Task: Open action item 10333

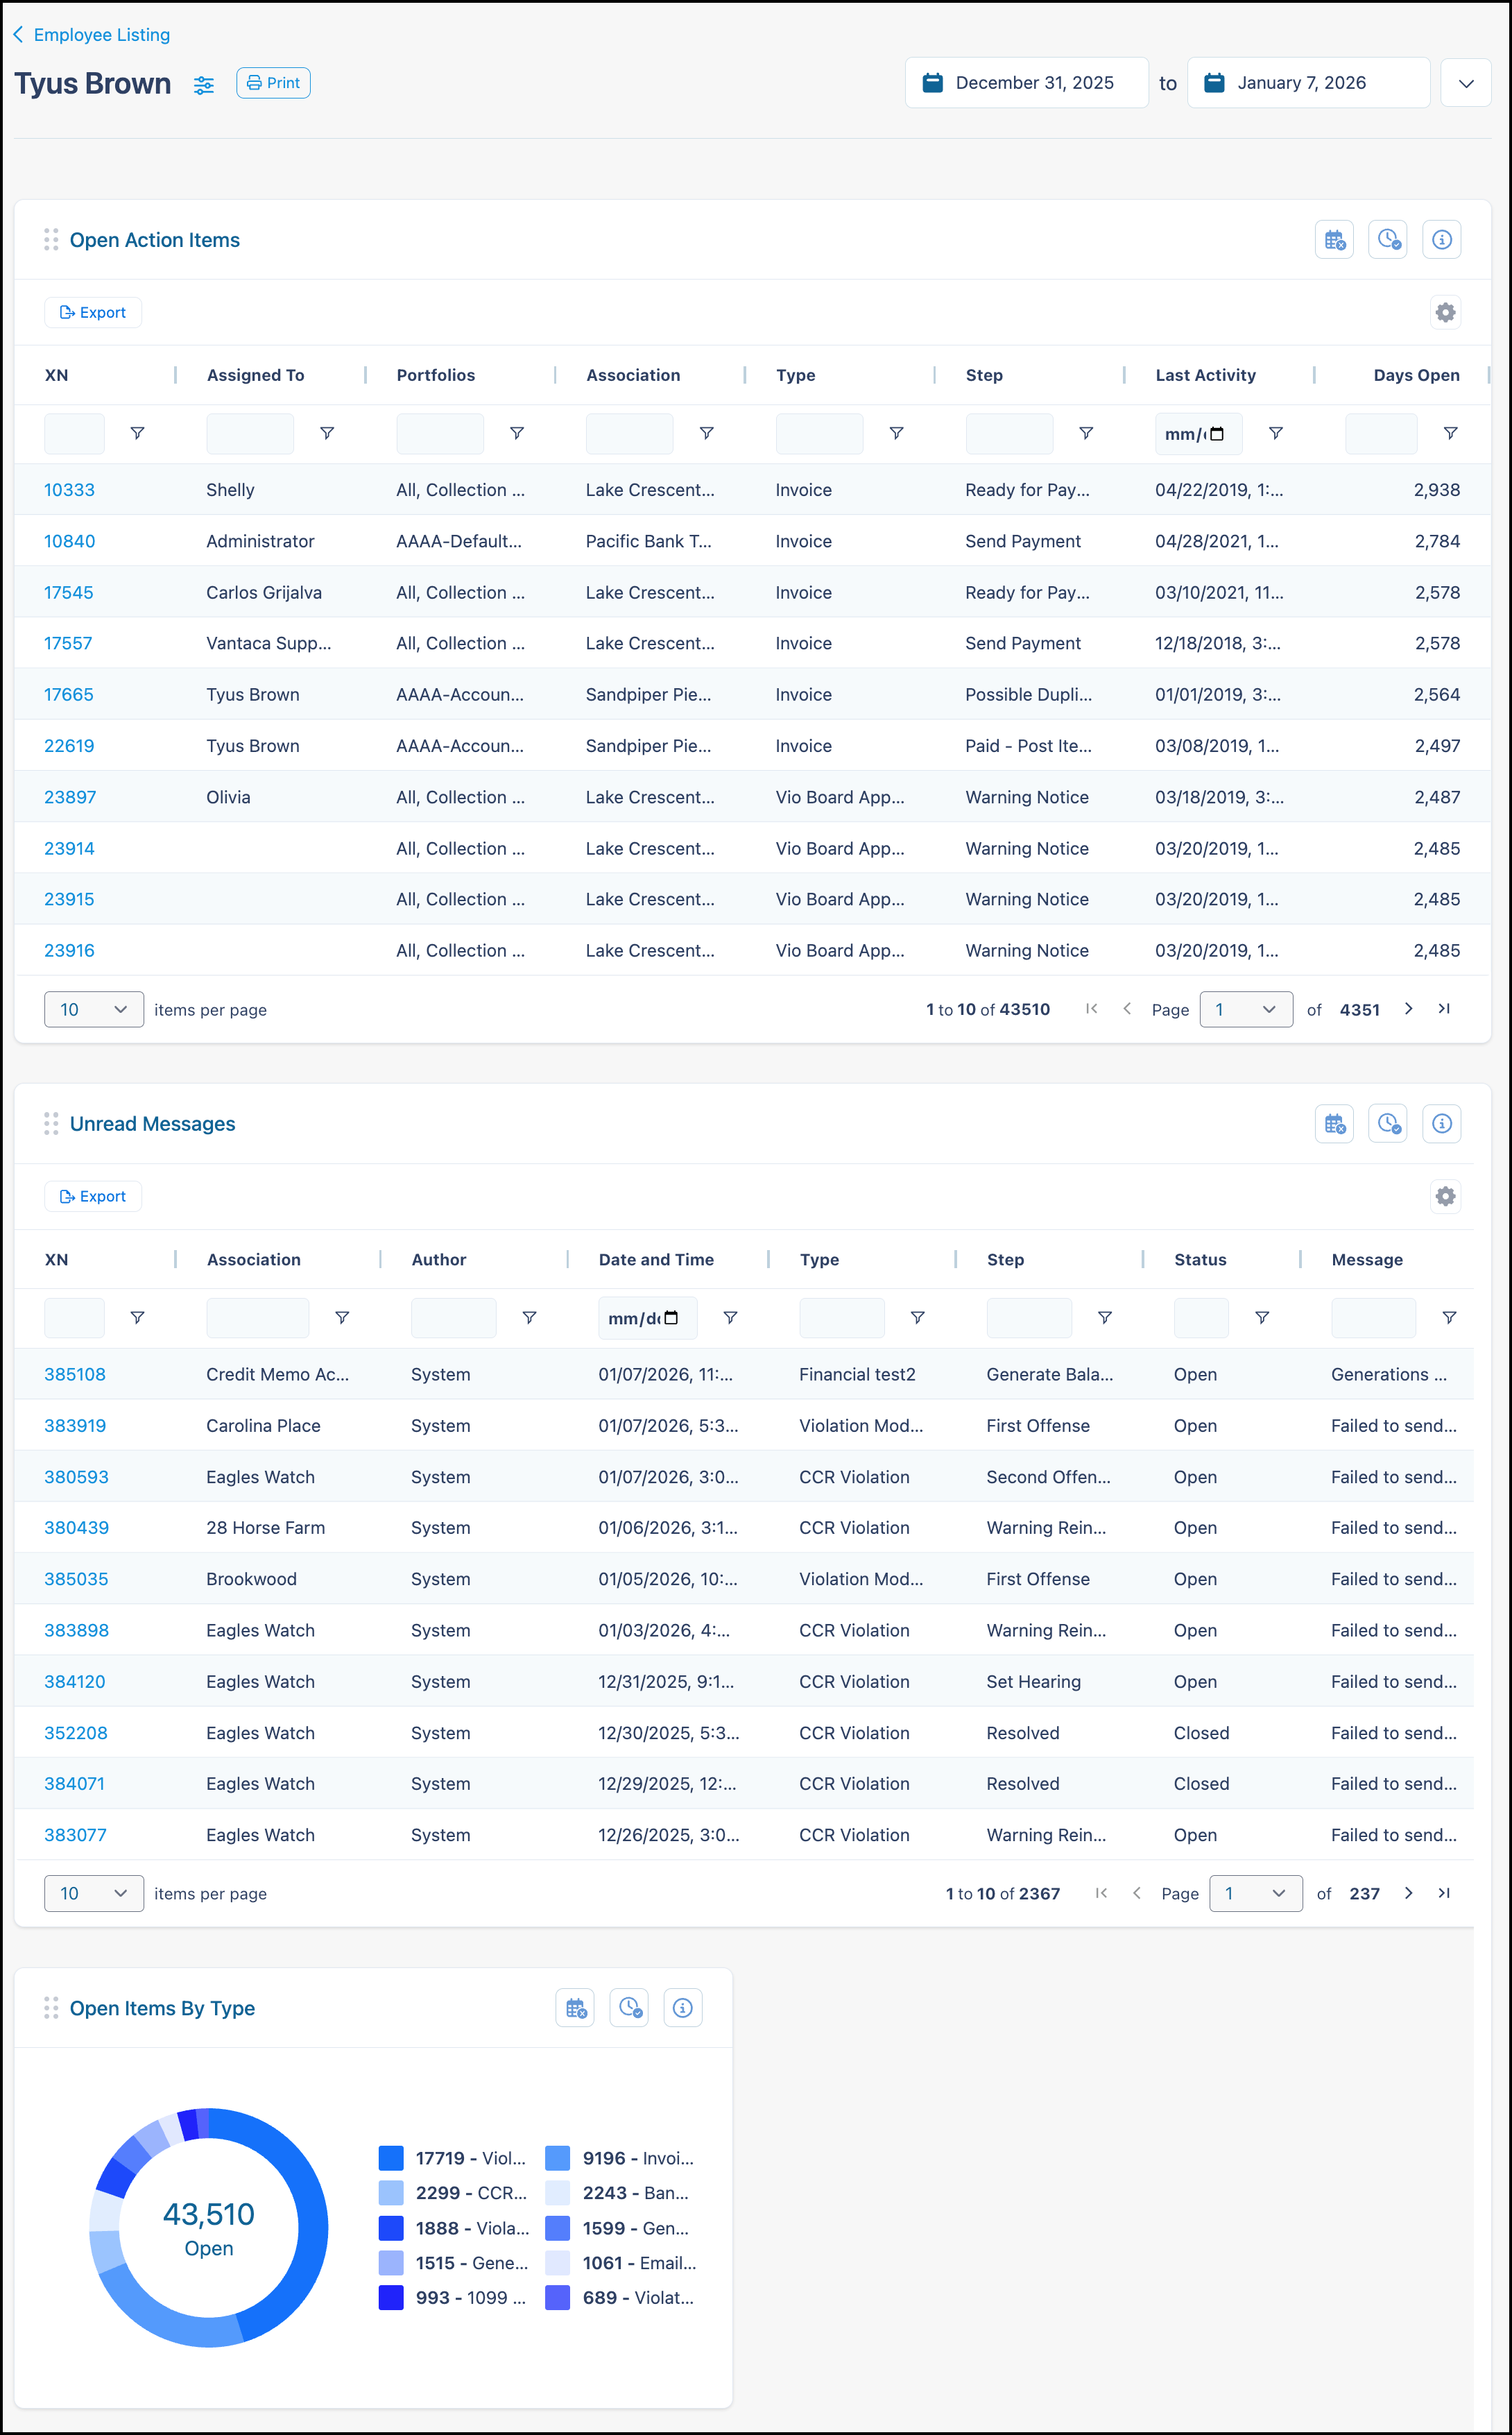Action: click(69, 490)
